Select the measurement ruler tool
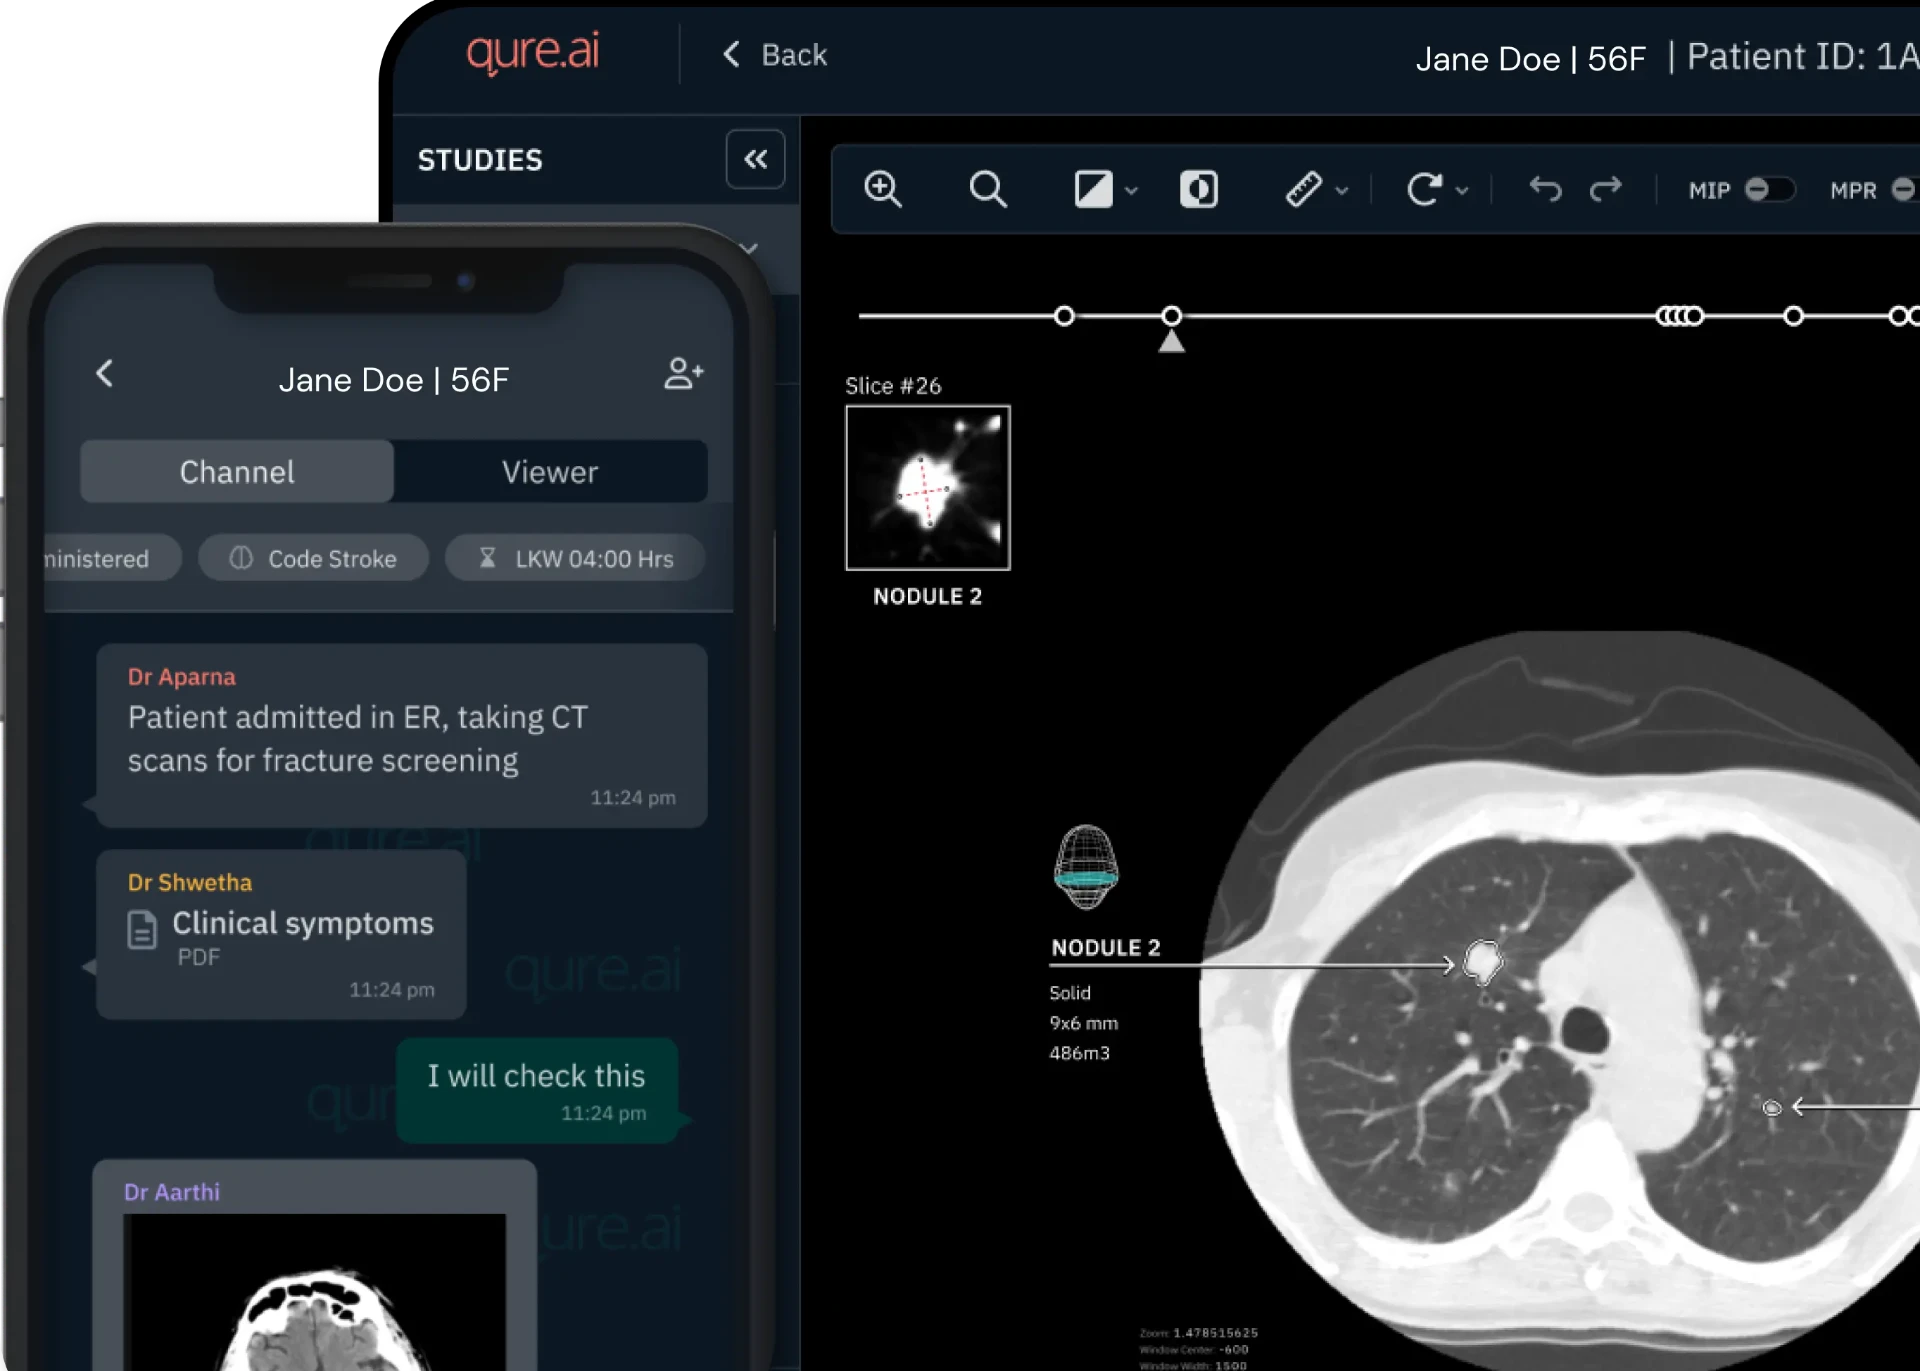1920x1371 pixels. pos(1305,189)
